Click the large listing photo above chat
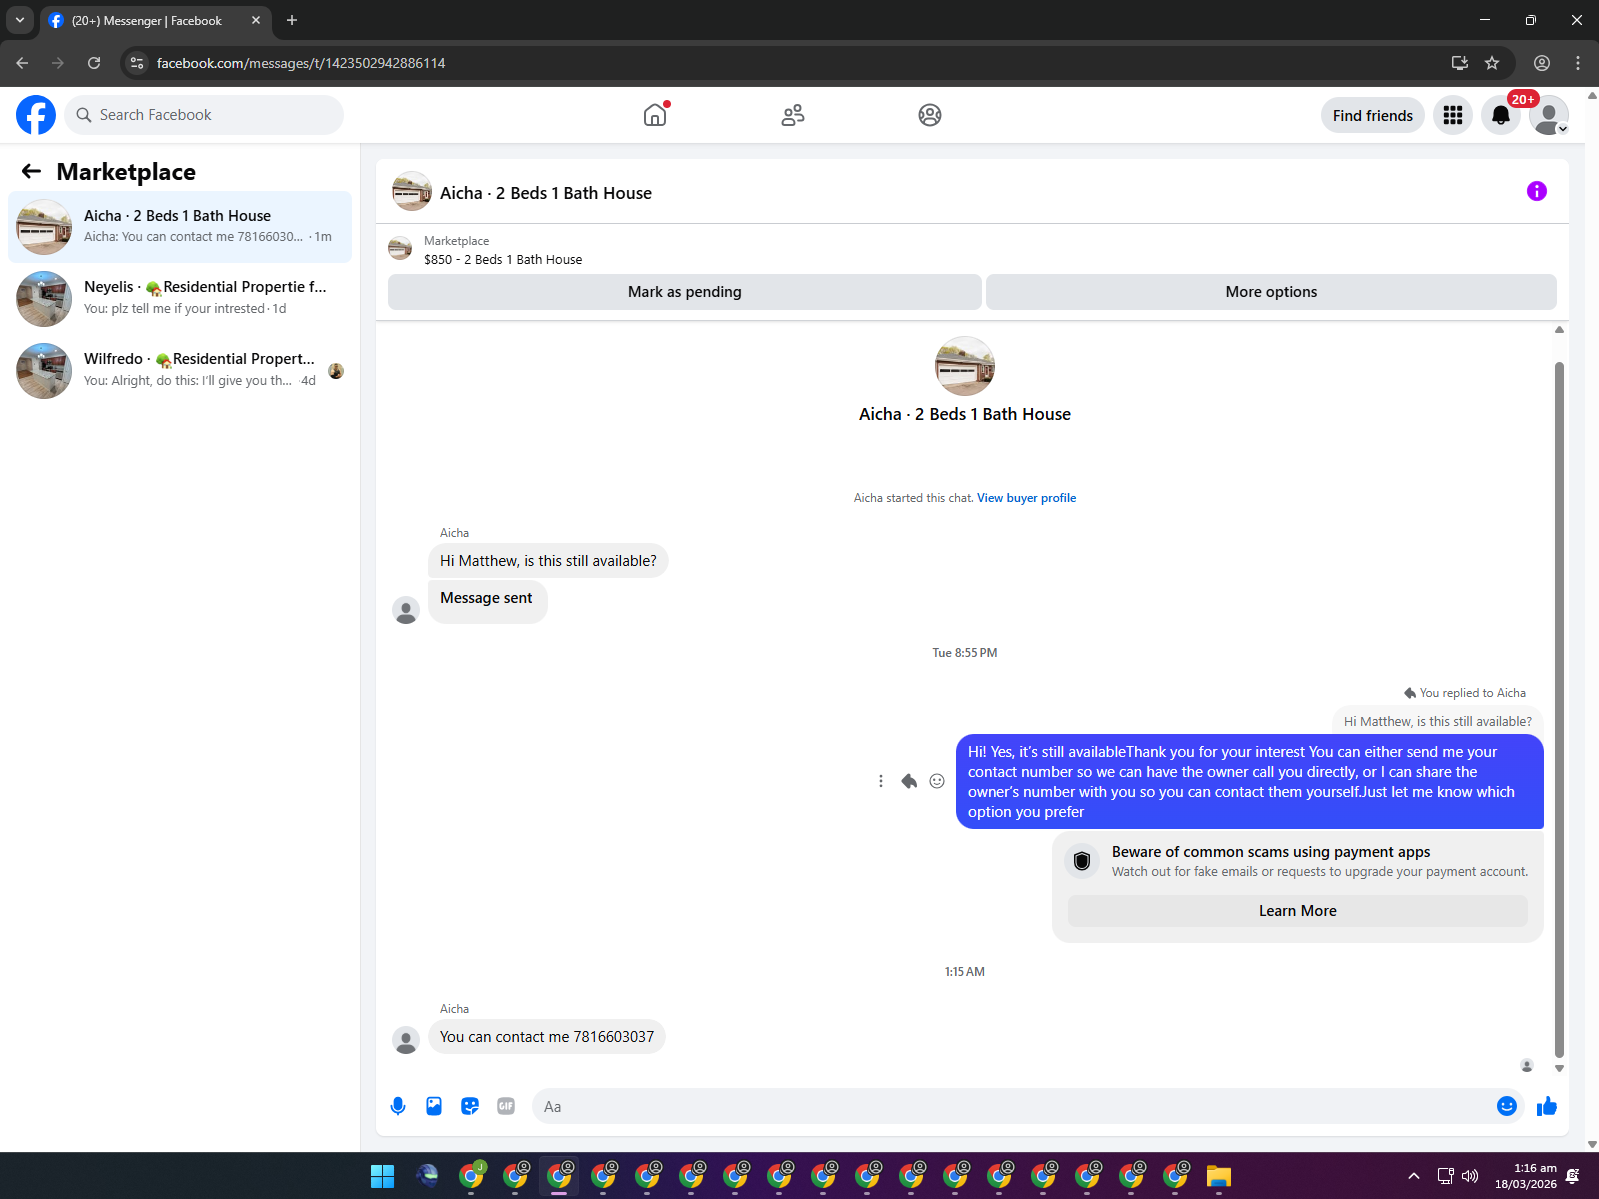Screen dimensions: 1599x1199 coord(965,366)
